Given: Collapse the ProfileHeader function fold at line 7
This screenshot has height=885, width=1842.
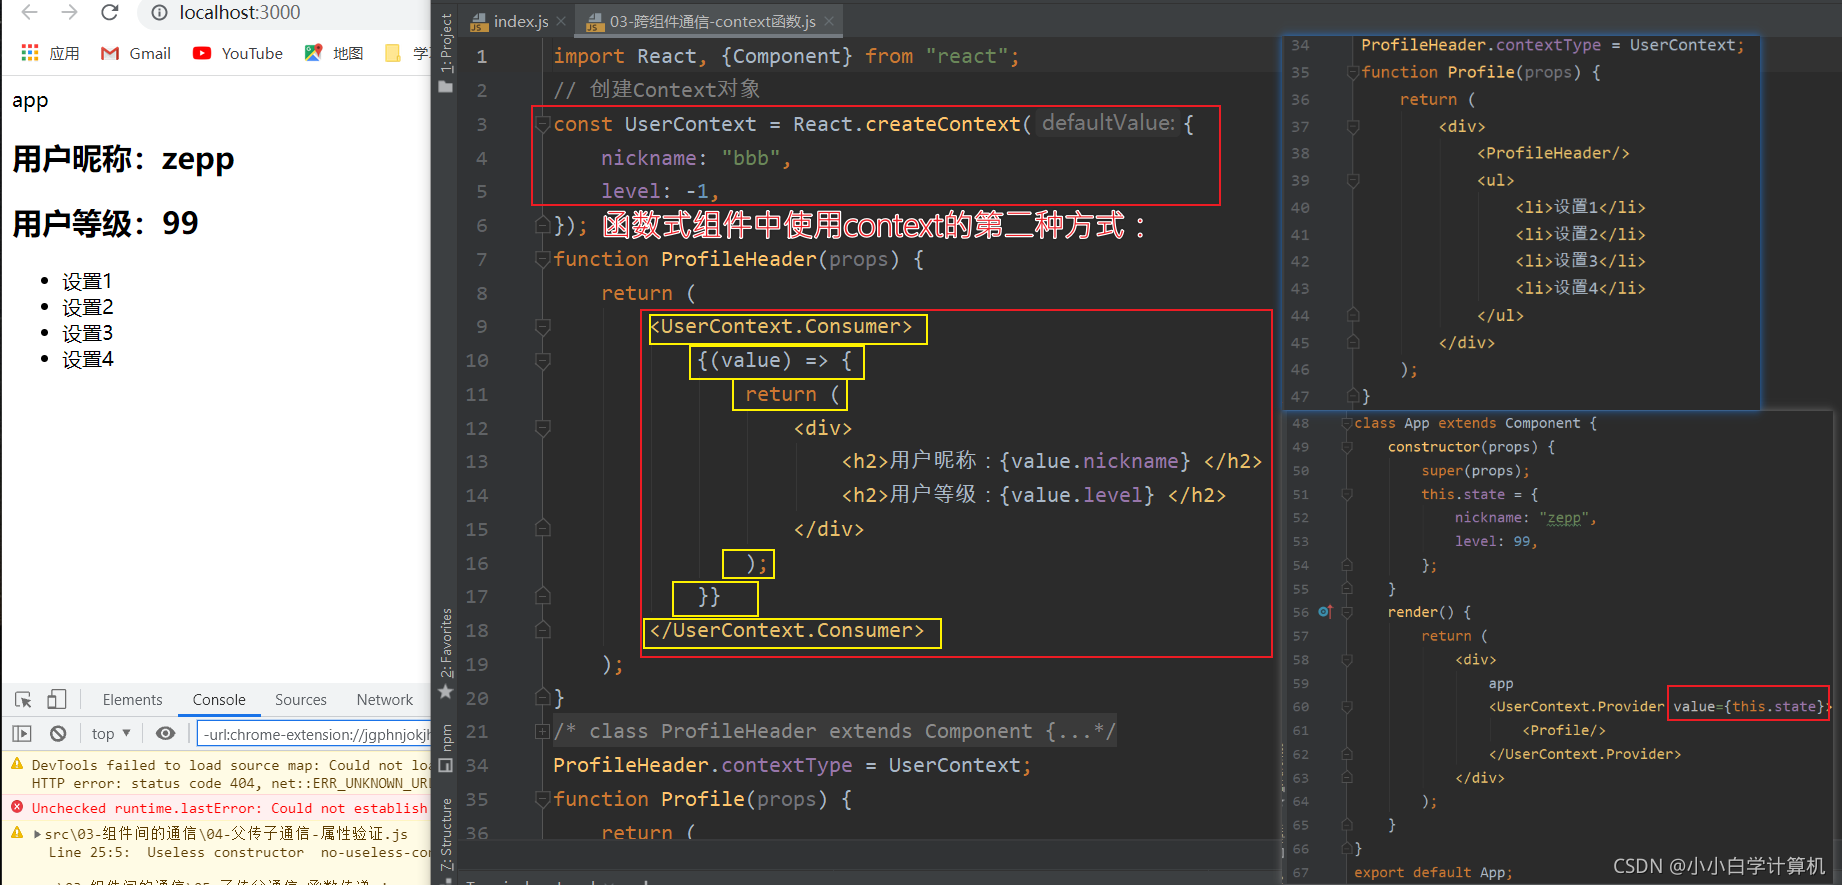Looking at the screenshot, I should (x=543, y=260).
